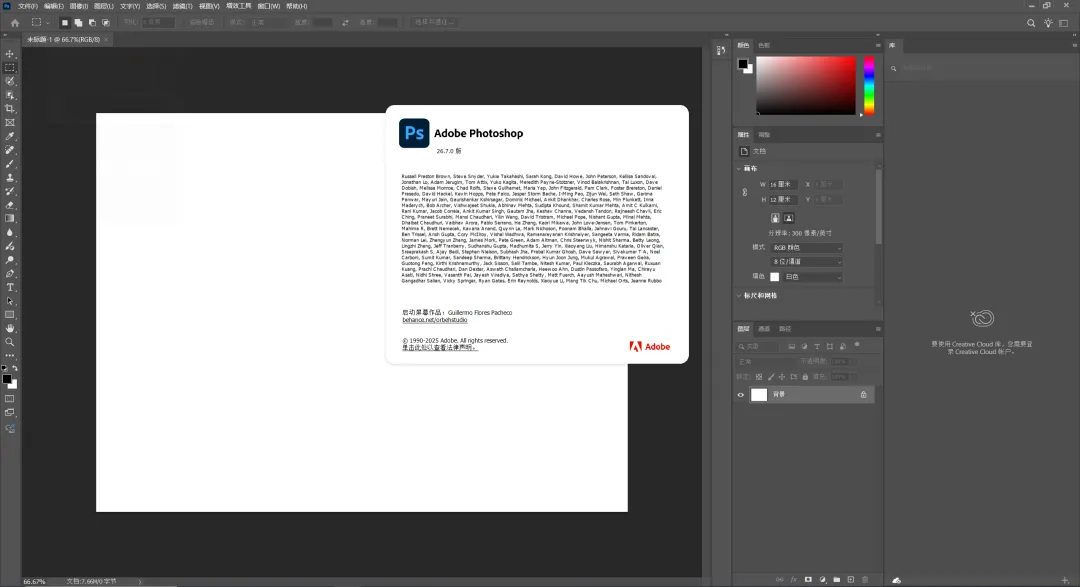Collapse the 画布 section

739,169
